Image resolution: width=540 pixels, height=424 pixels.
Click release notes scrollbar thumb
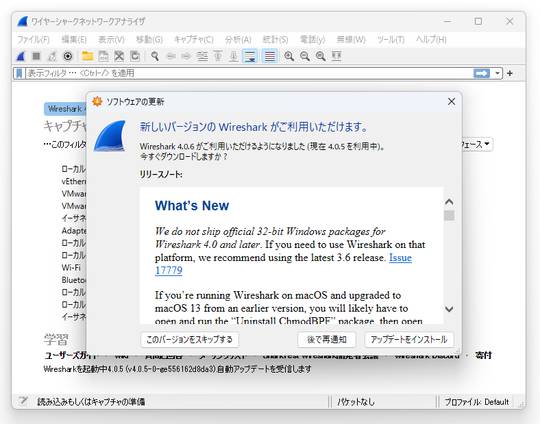click(449, 216)
